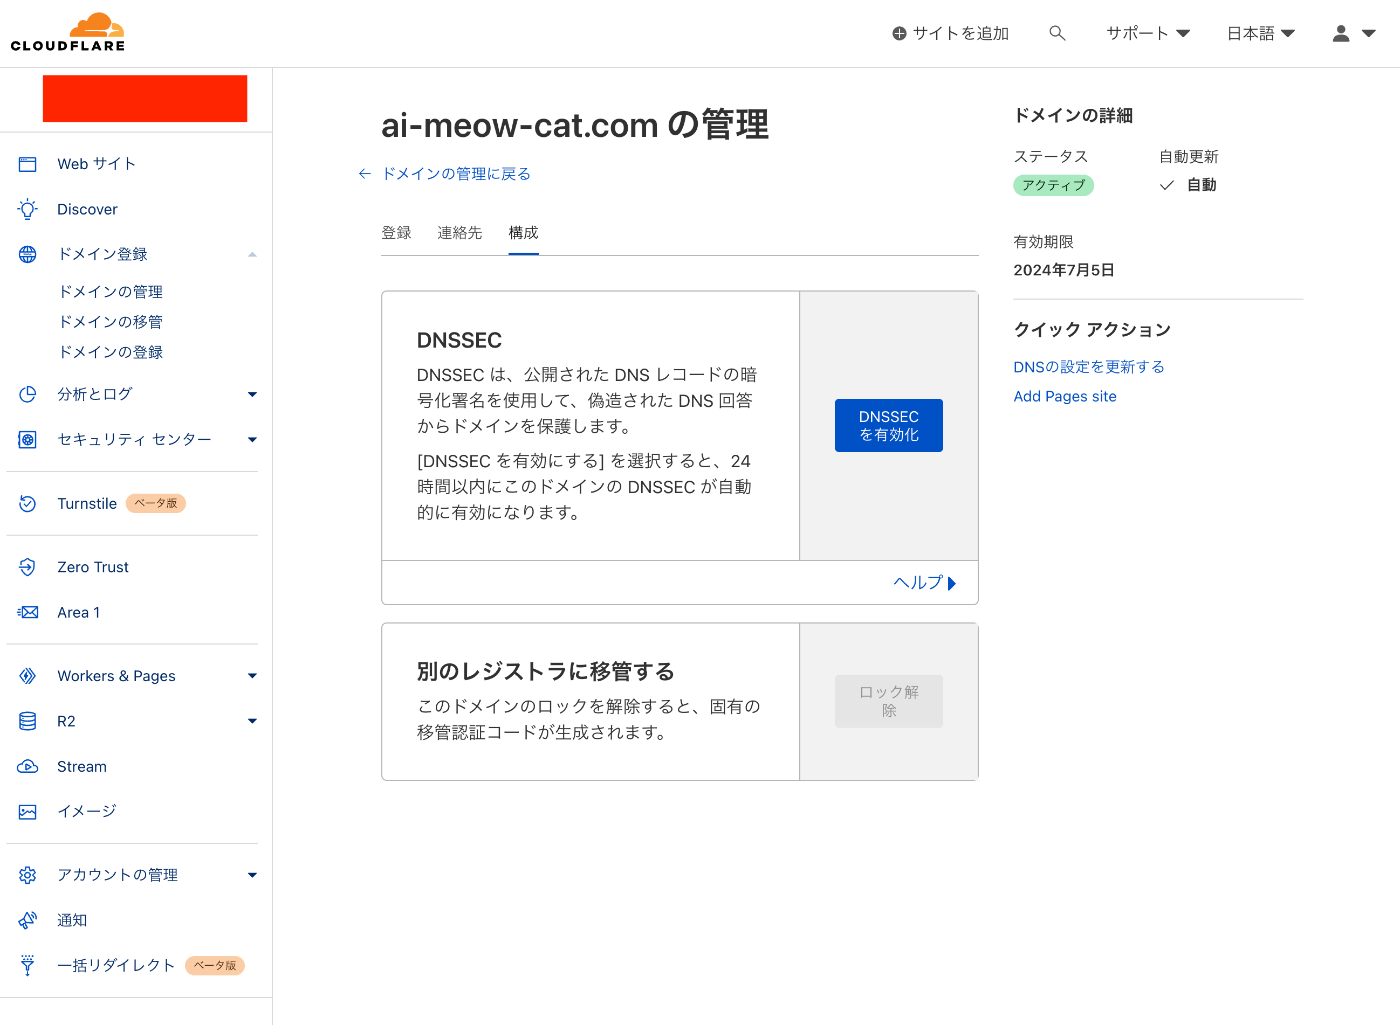1400x1025 pixels.
Task: Go back via ドメインの管理に戻る link
Action: tap(456, 174)
